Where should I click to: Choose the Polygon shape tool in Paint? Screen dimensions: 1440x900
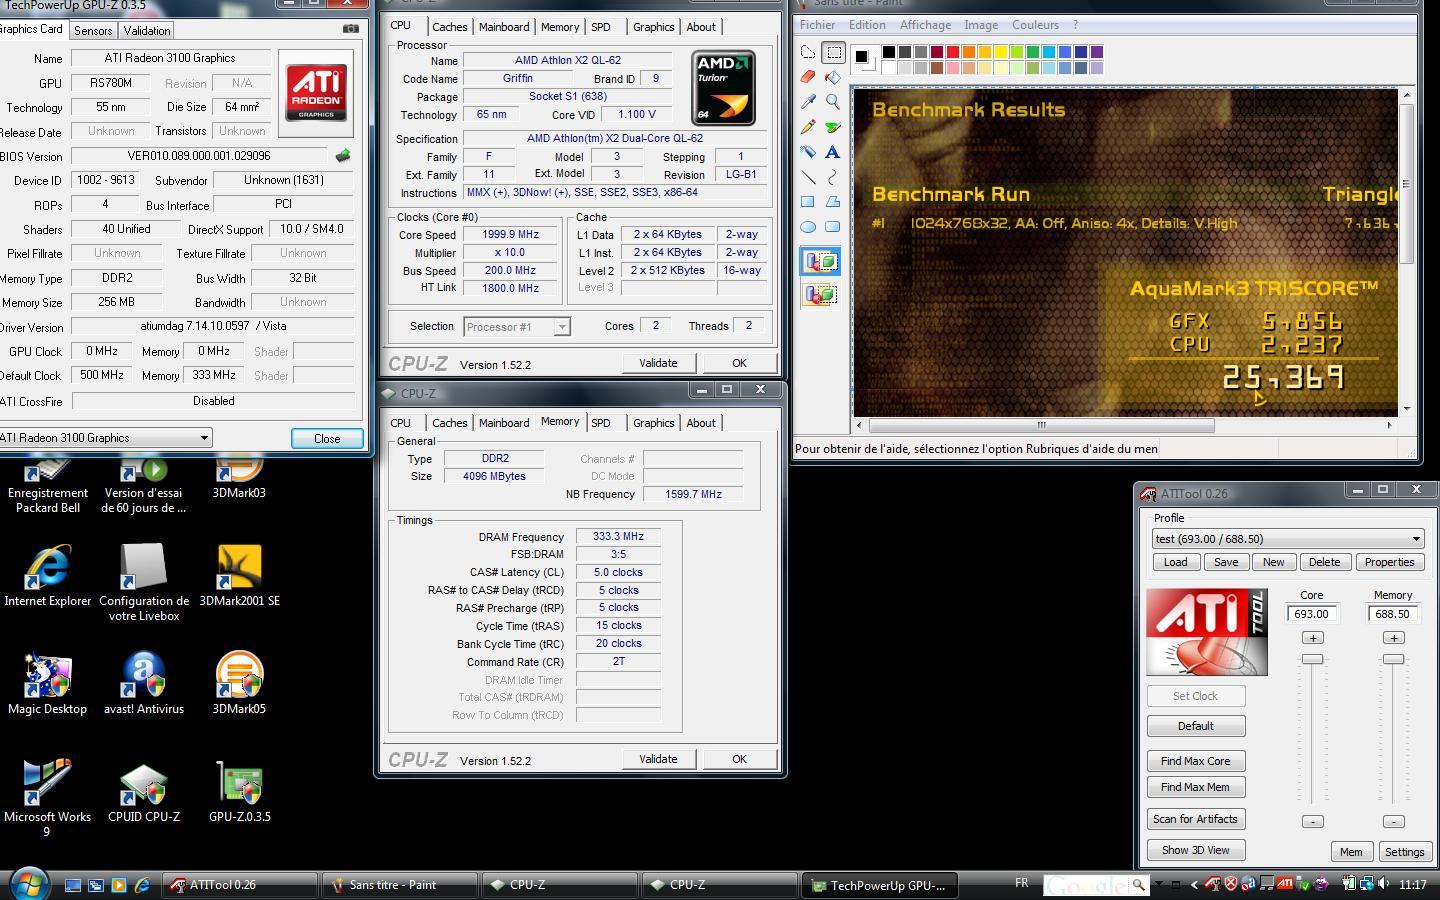coord(833,202)
